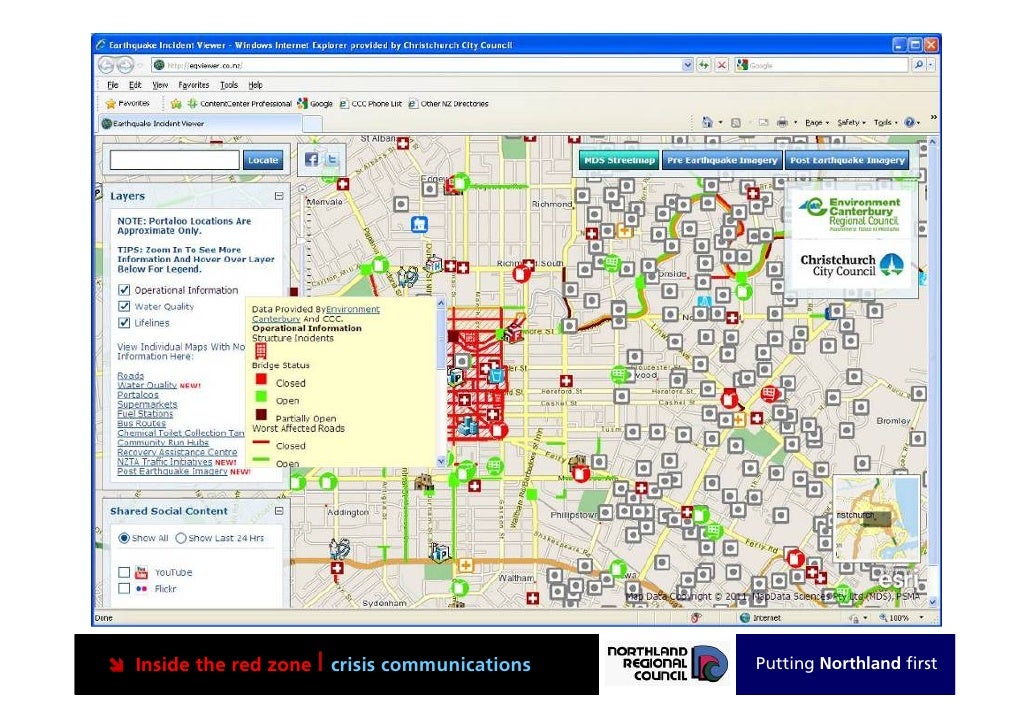Click the Add to Favorites Bar icon

point(175,103)
